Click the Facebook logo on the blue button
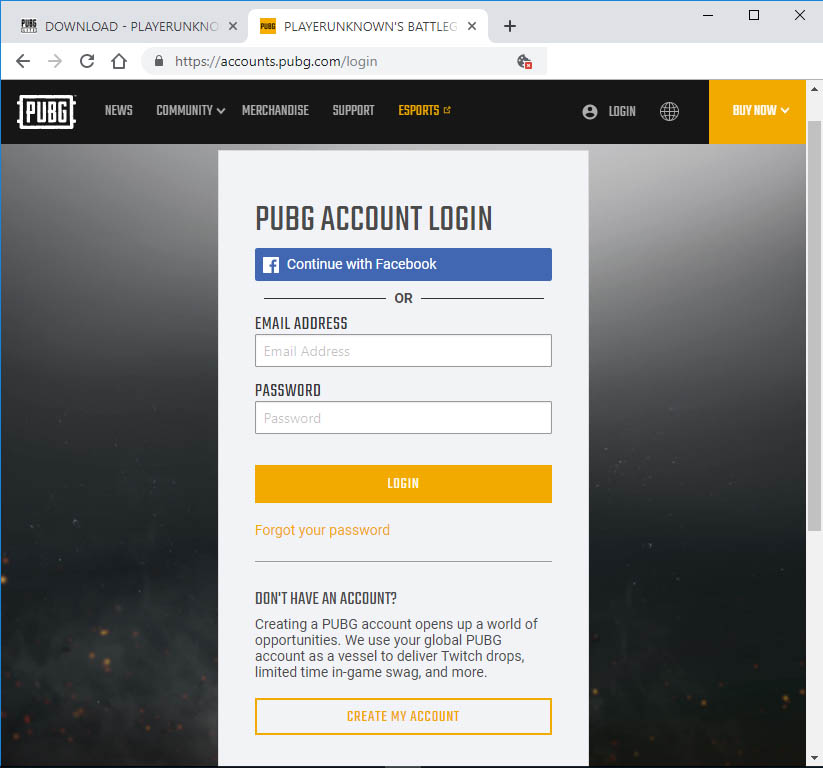823x768 pixels. pos(271,265)
